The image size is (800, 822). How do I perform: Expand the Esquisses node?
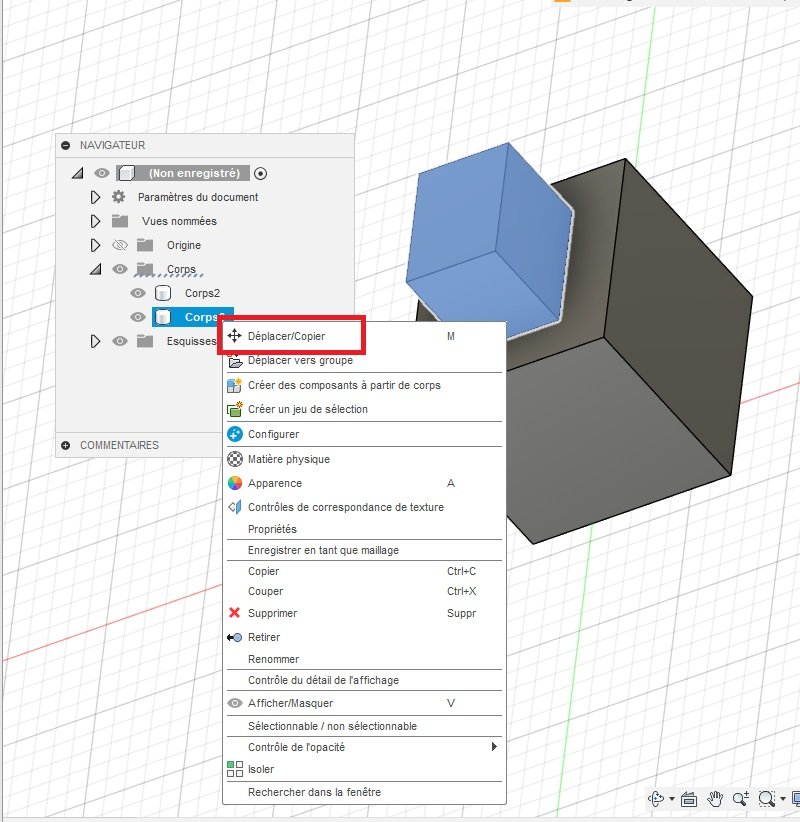[x=95, y=341]
